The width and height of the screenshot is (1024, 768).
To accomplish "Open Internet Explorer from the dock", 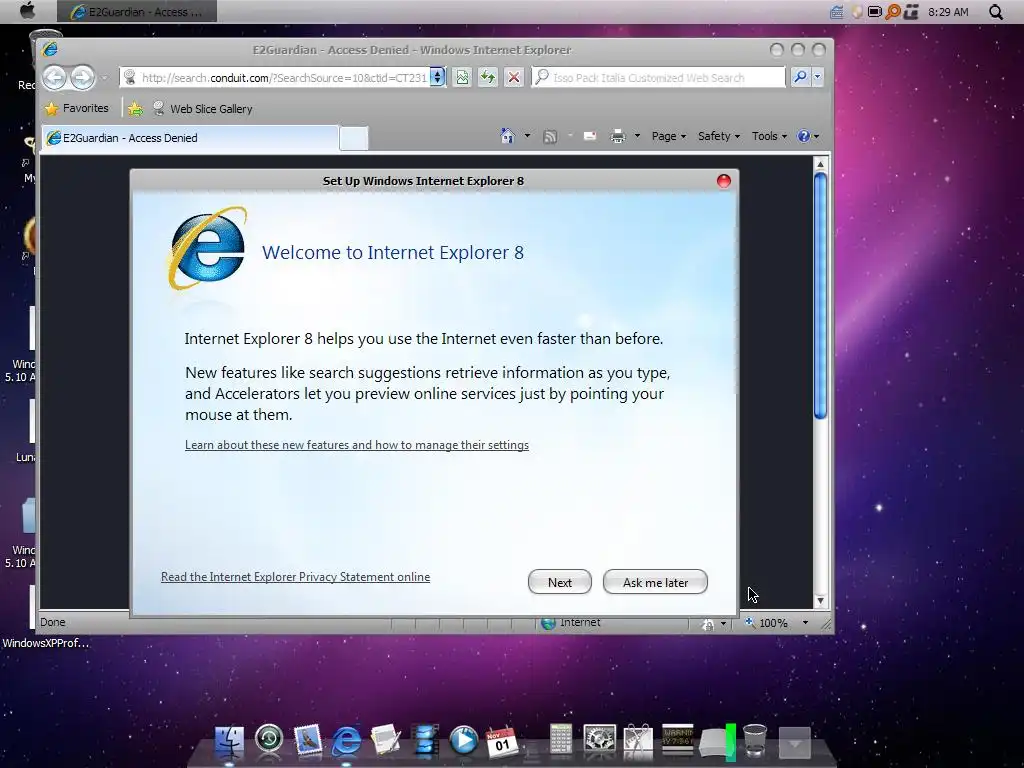I will point(347,741).
